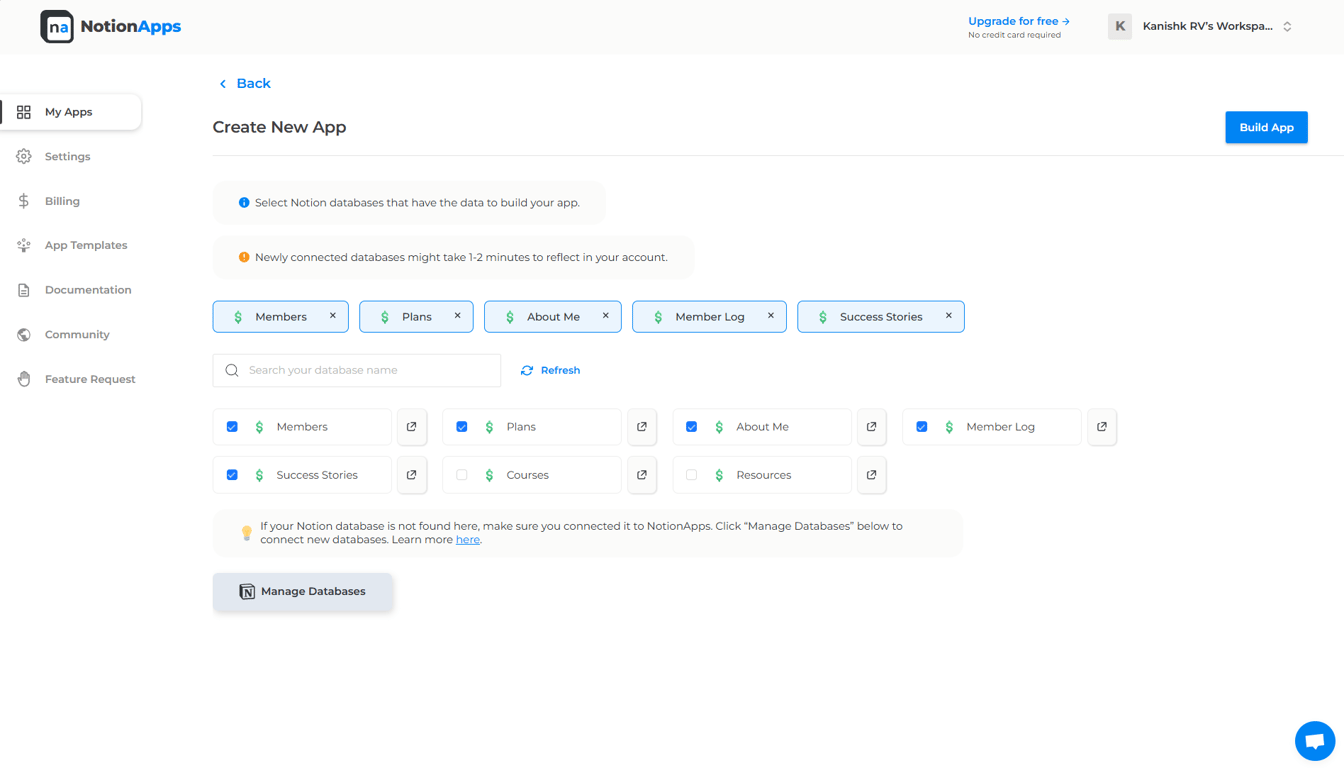1344x768 pixels.
Task: Open Members database external link icon
Action: tap(412, 427)
